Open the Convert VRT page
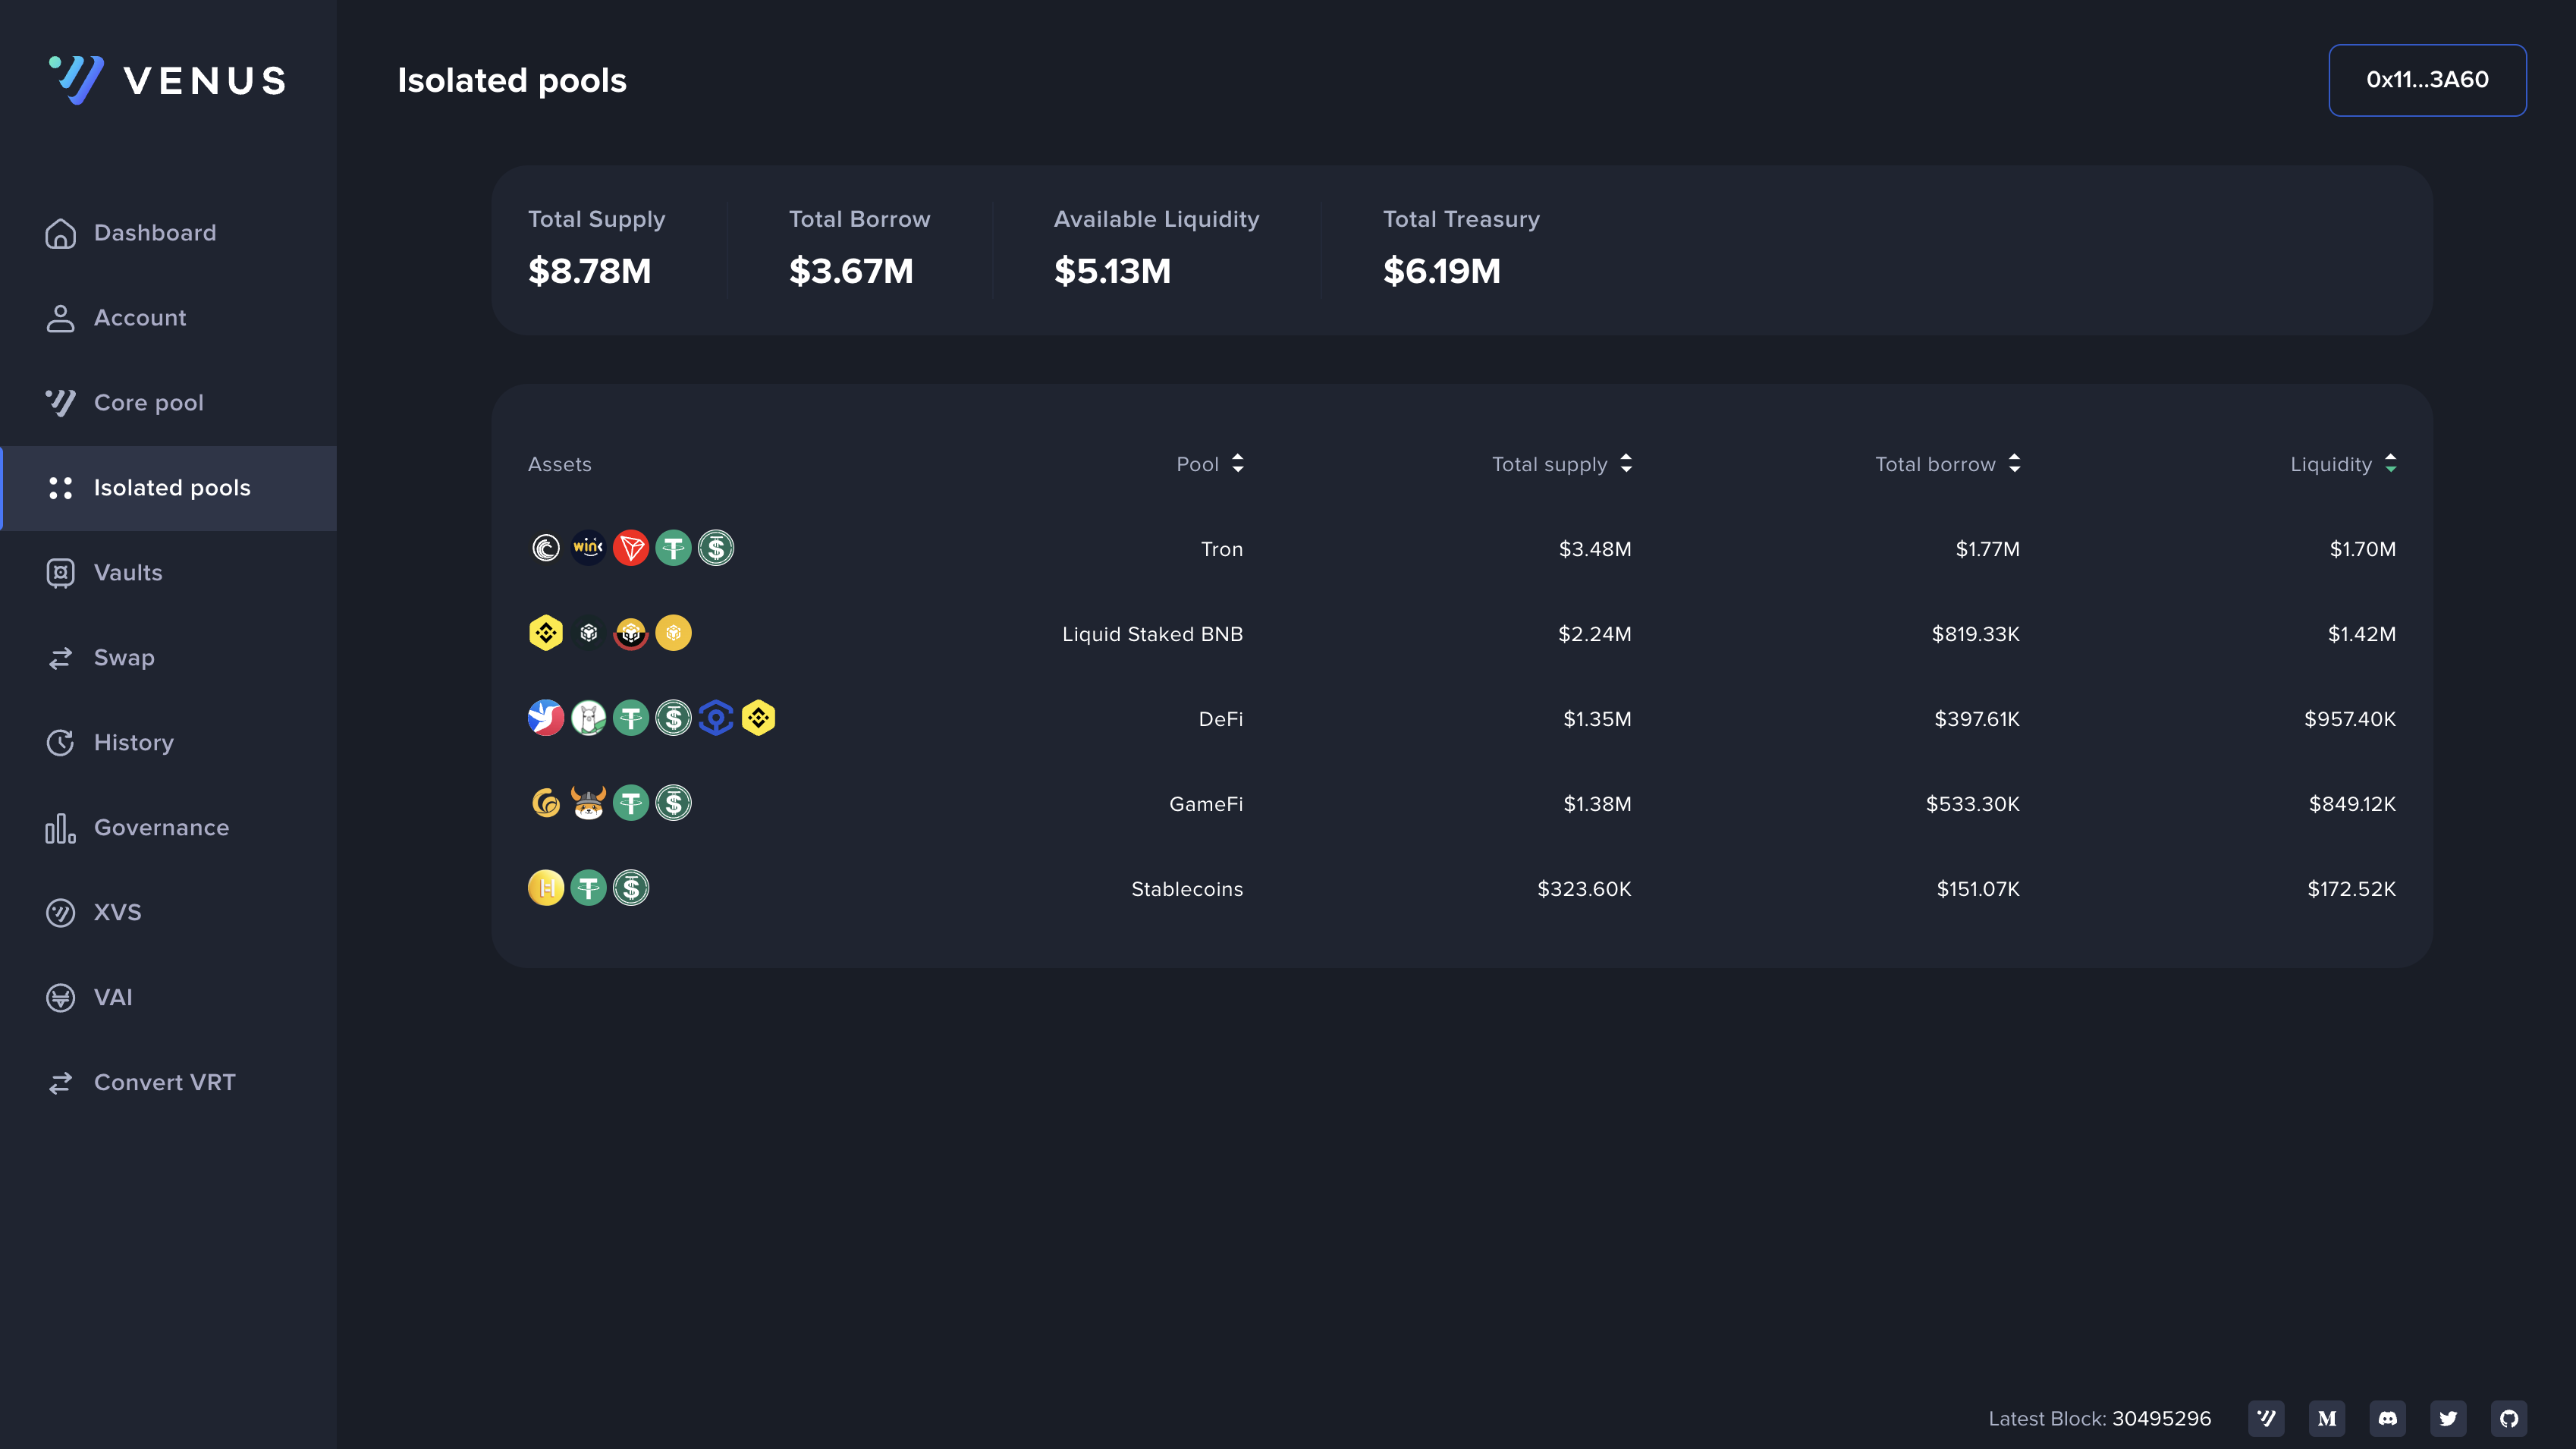 (164, 1083)
